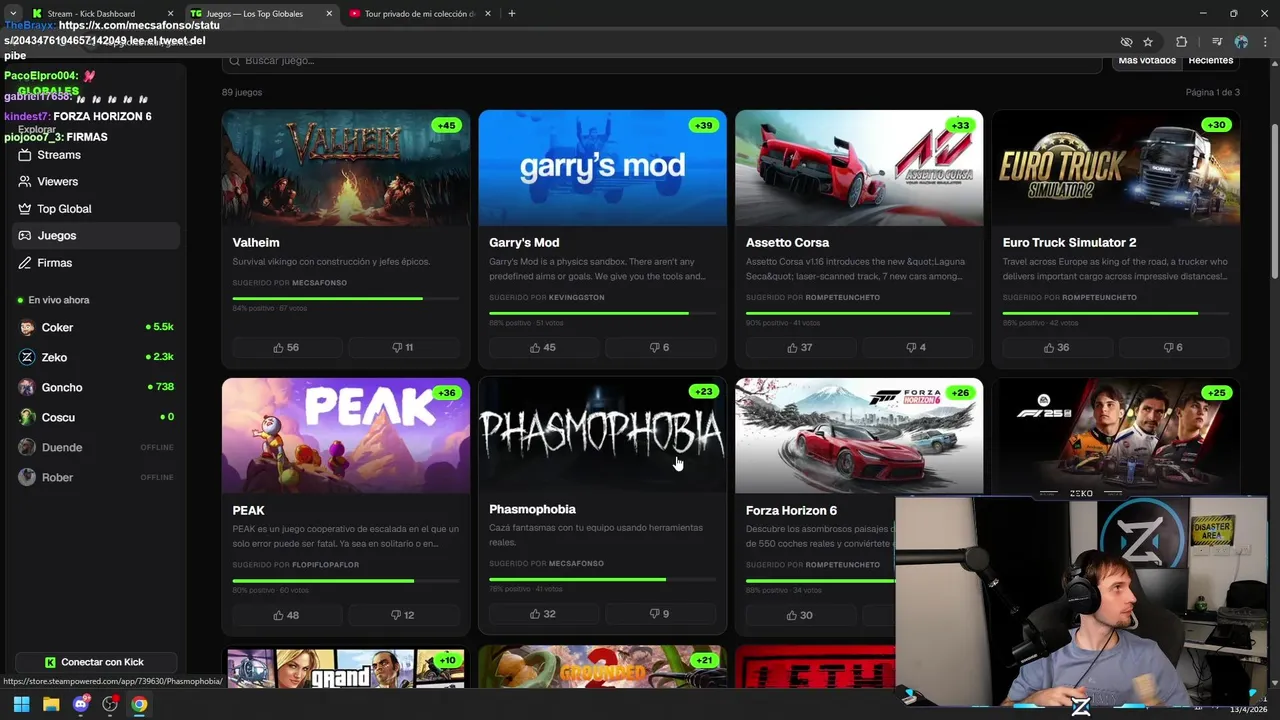Open the Euro Truck Simulator 2 thumbnail
The height and width of the screenshot is (720, 1280).
tap(1116, 168)
